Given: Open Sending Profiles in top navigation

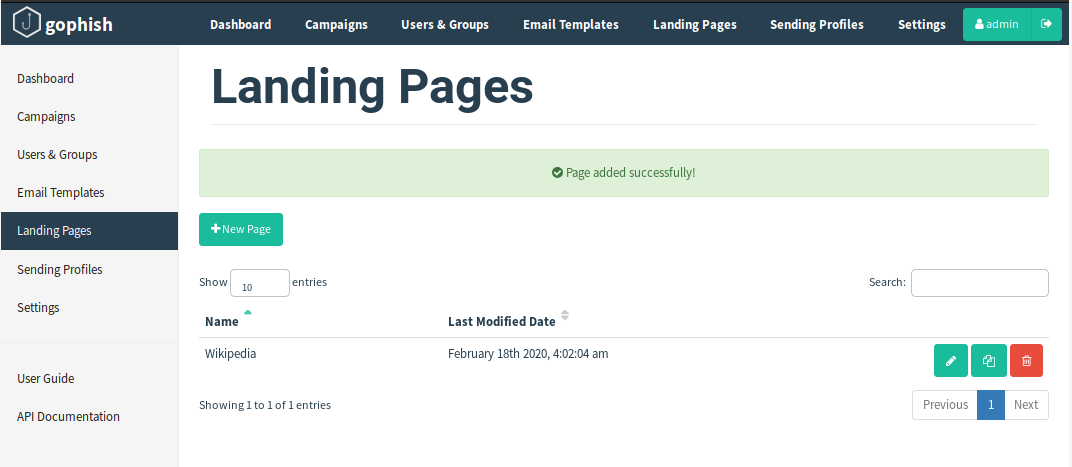Looking at the screenshot, I should [816, 24].
